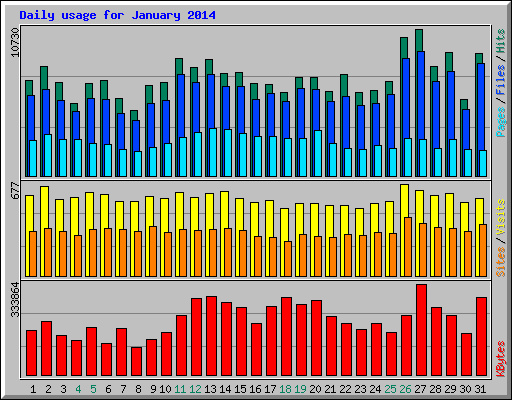Select day 6 on the x-axis
Screen dimensions: 512x400
[x=108, y=389]
